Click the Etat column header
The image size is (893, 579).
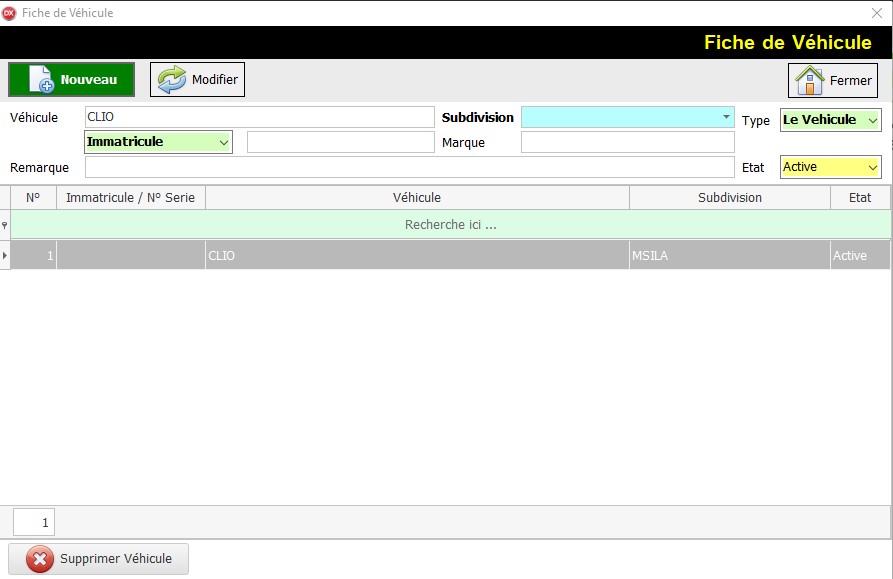[859, 198]
